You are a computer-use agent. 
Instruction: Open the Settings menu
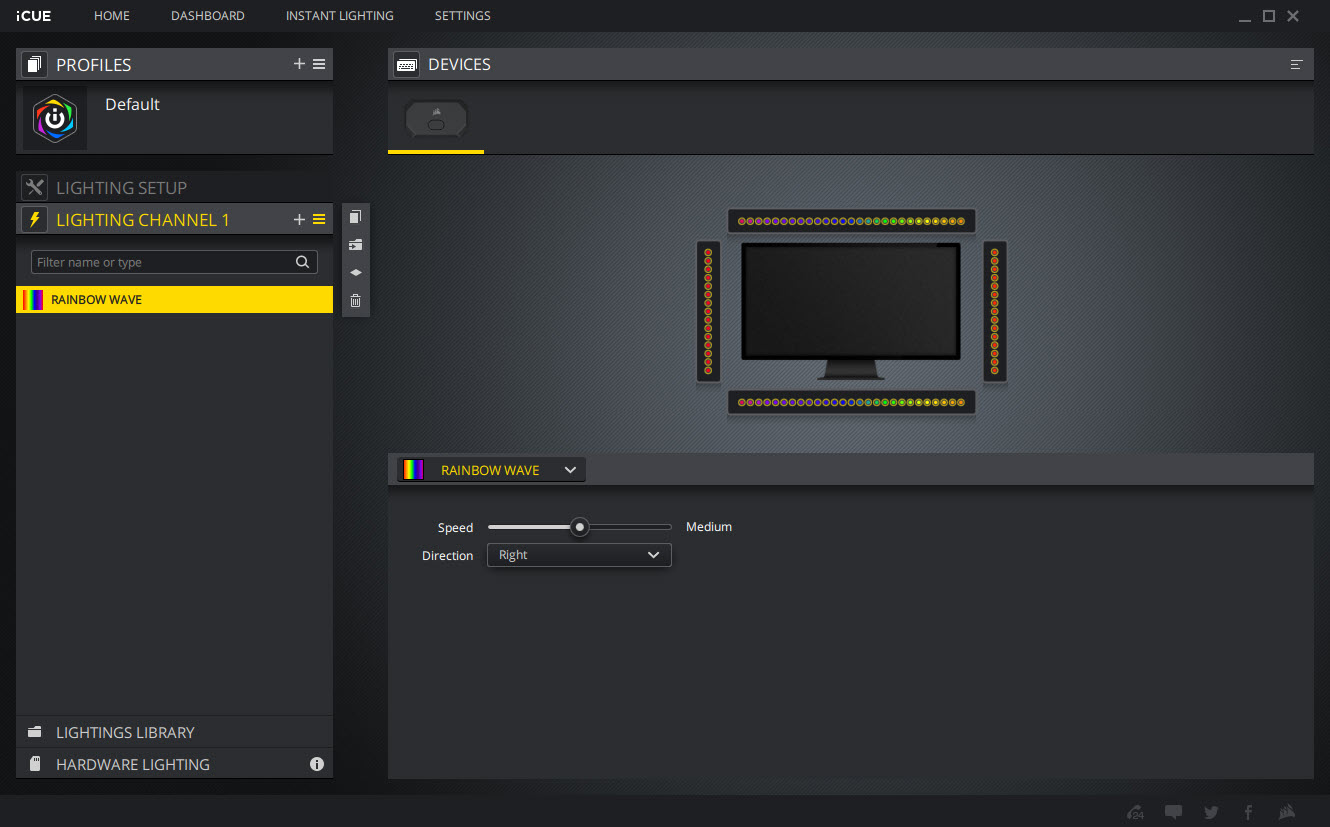[x=463, y=16]
